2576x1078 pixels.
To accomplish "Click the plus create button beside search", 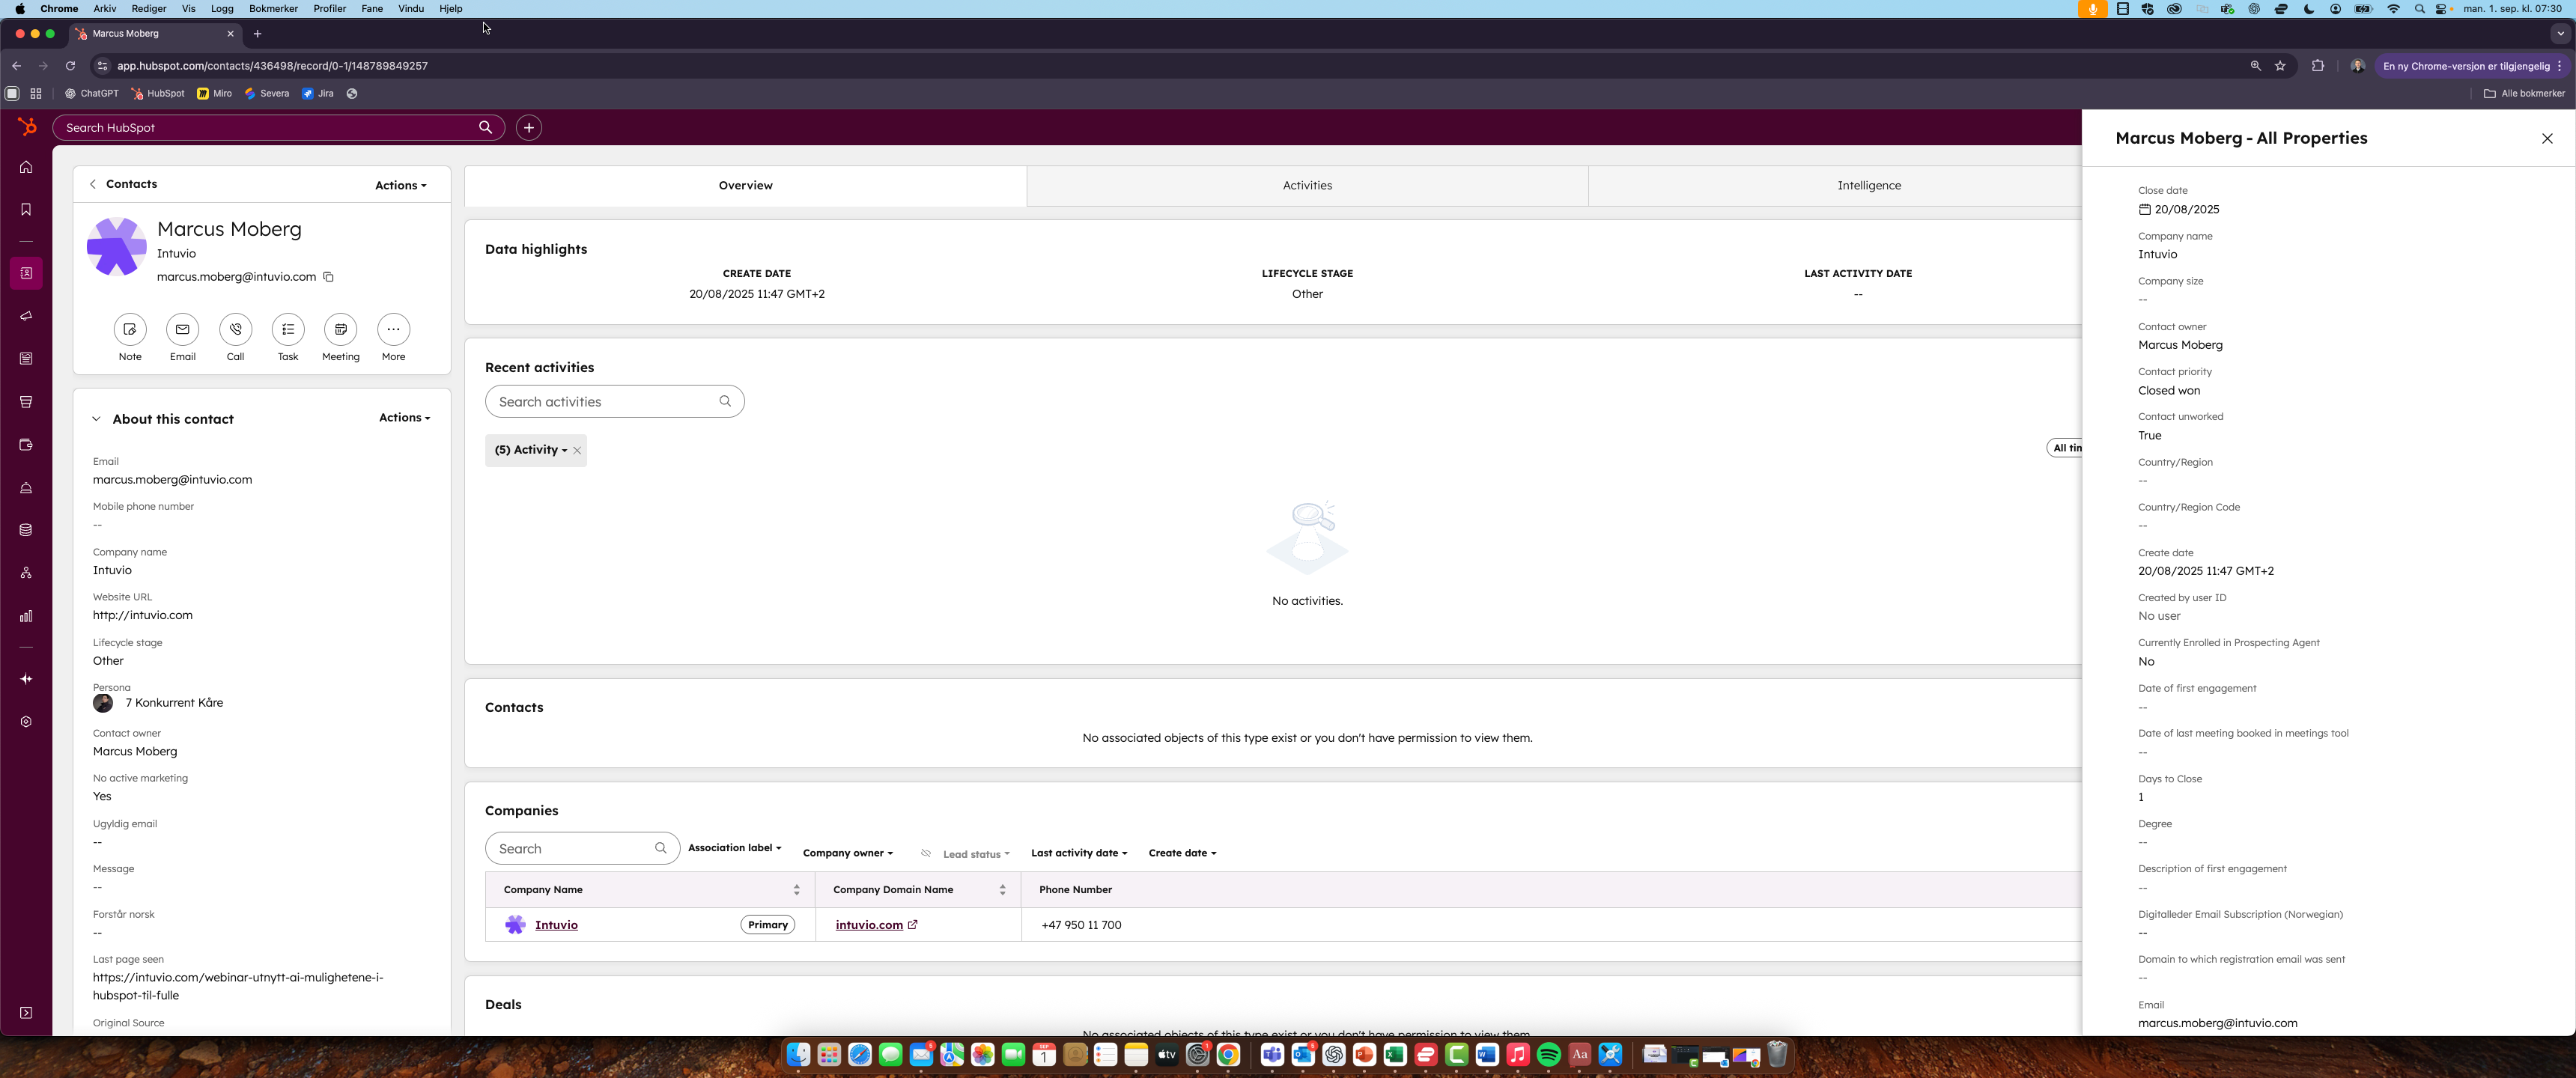I will [x=529, y=128].
